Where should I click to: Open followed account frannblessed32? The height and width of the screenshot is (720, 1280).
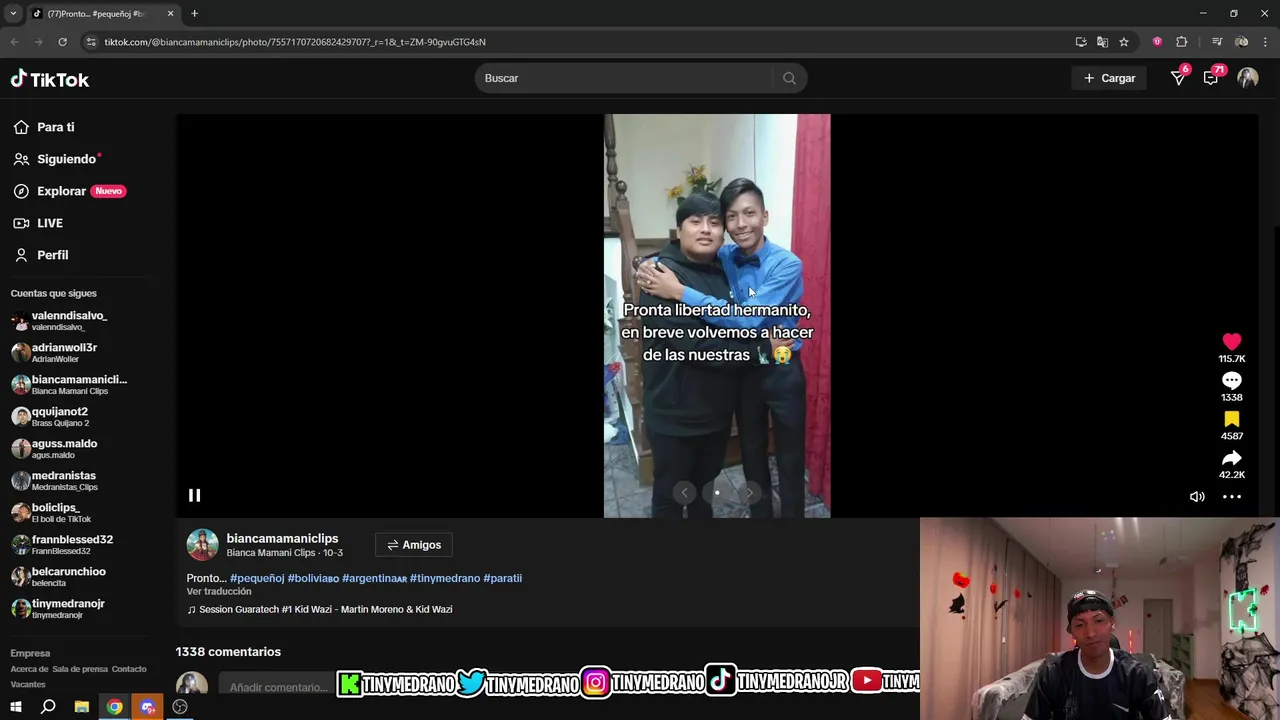click(x=62, y=544)
